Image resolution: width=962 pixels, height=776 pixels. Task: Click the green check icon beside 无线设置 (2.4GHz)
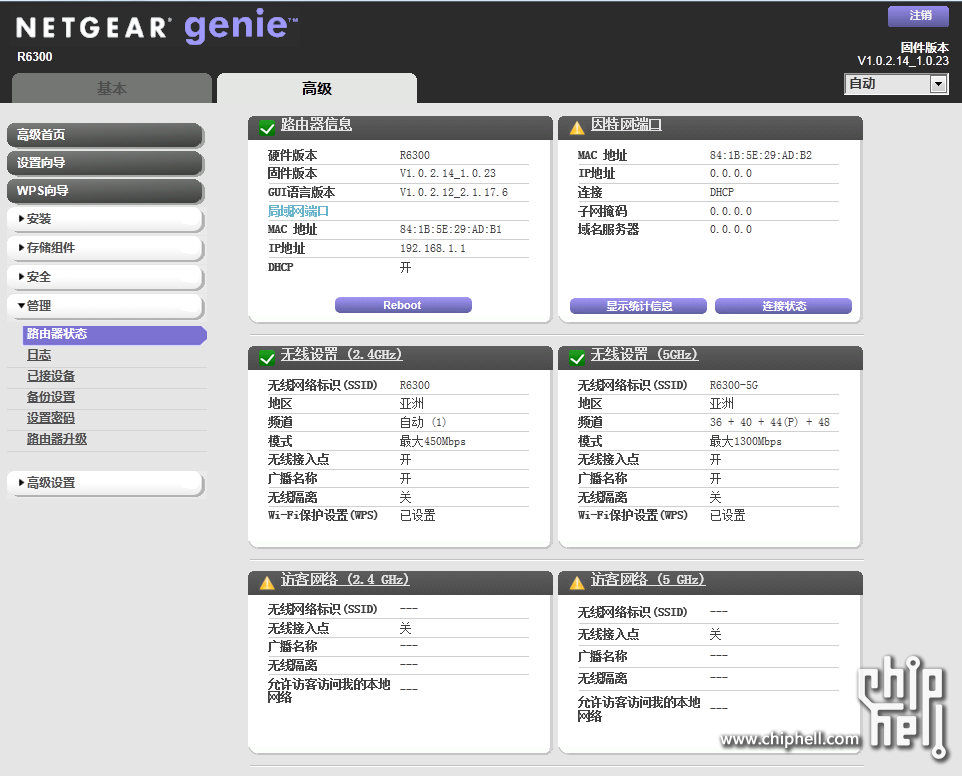coord(267,358)
